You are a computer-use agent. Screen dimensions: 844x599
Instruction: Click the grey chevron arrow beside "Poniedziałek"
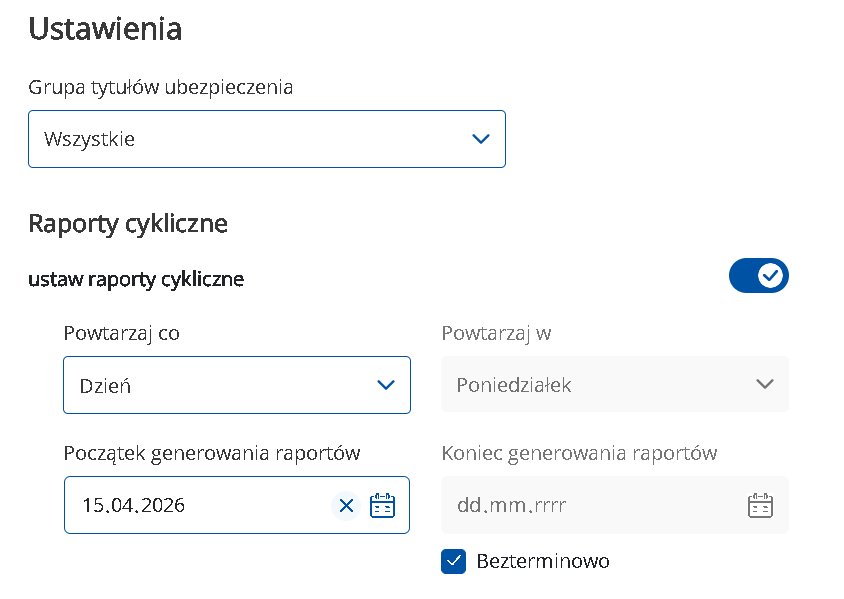765,385
